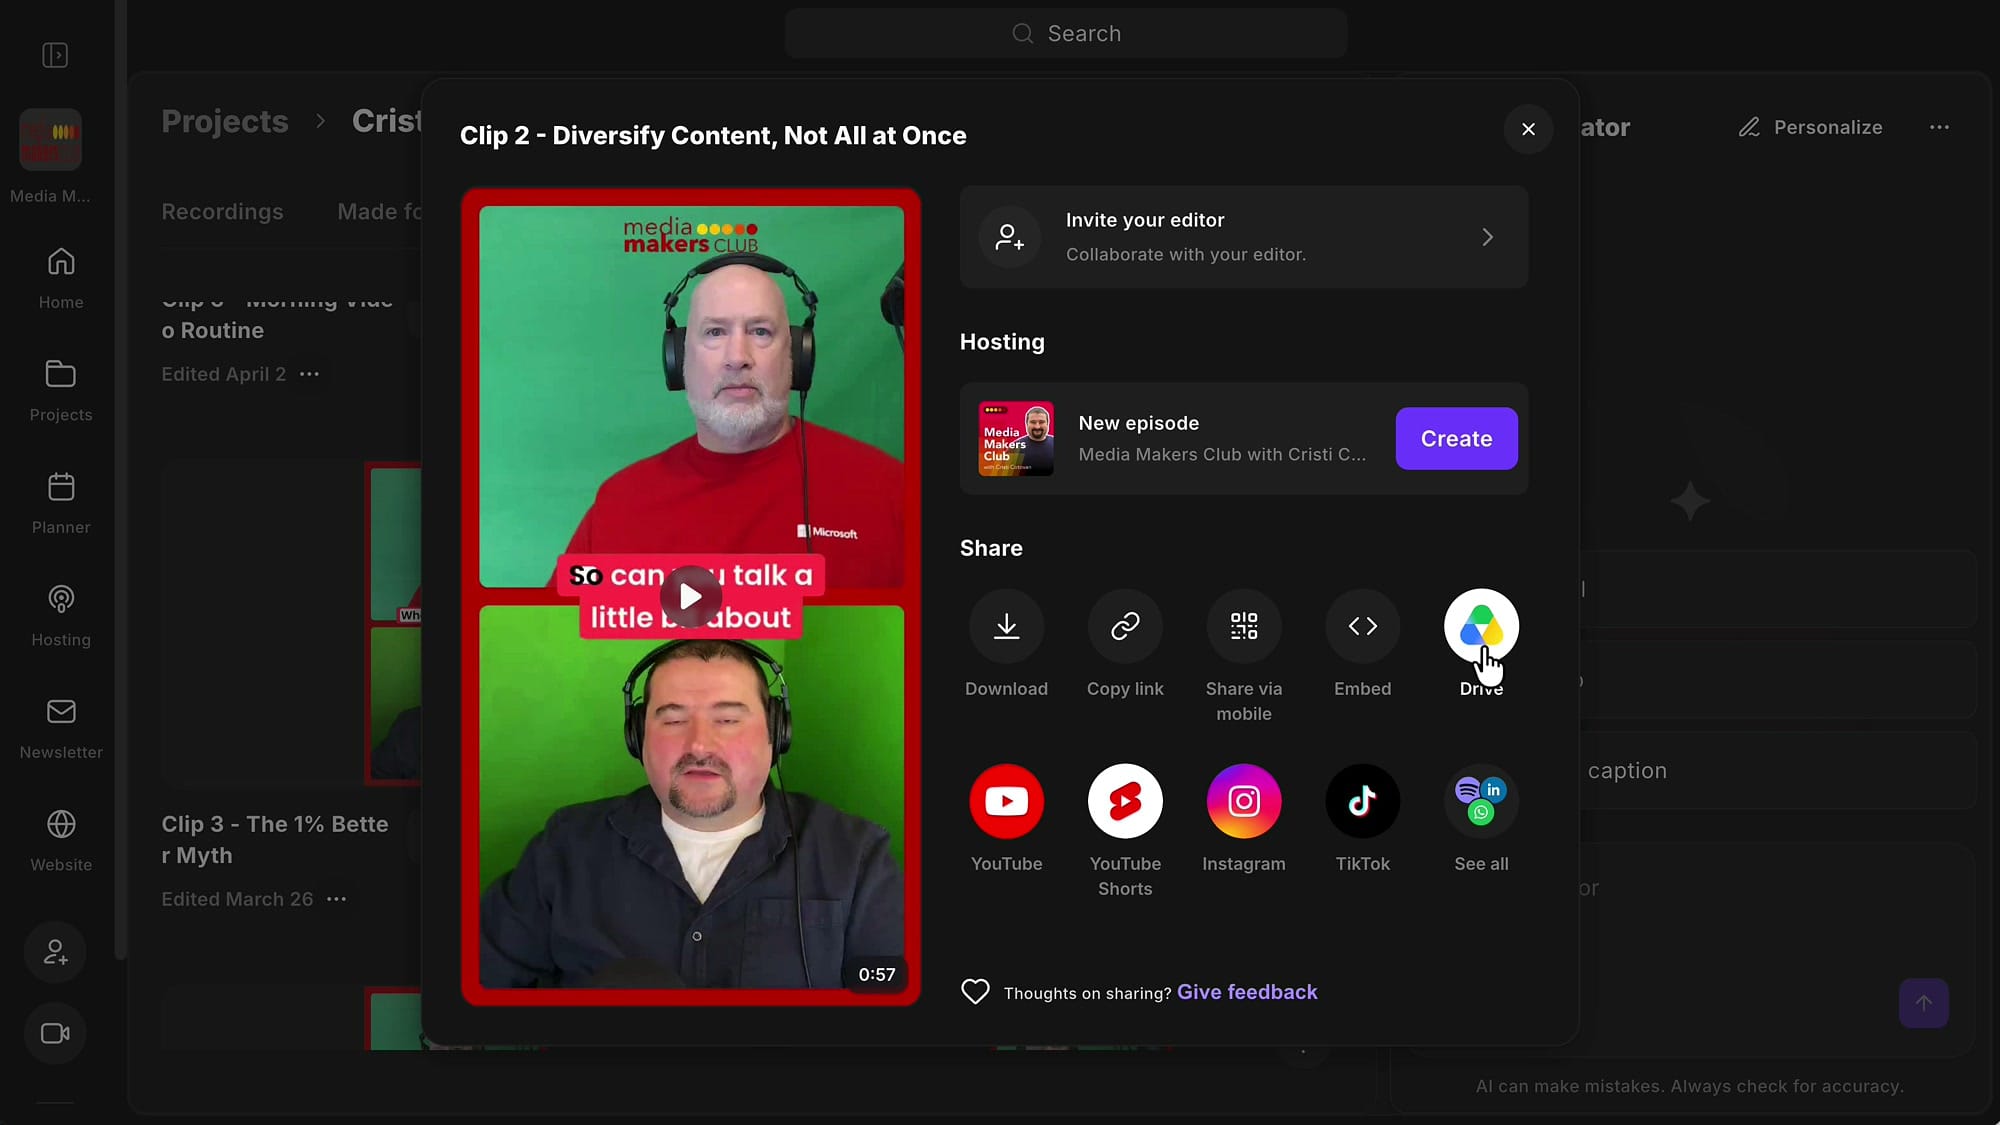Open options menu for Edited April 2 clip
2000x1125 pixels.
click(x=309, y=374)
